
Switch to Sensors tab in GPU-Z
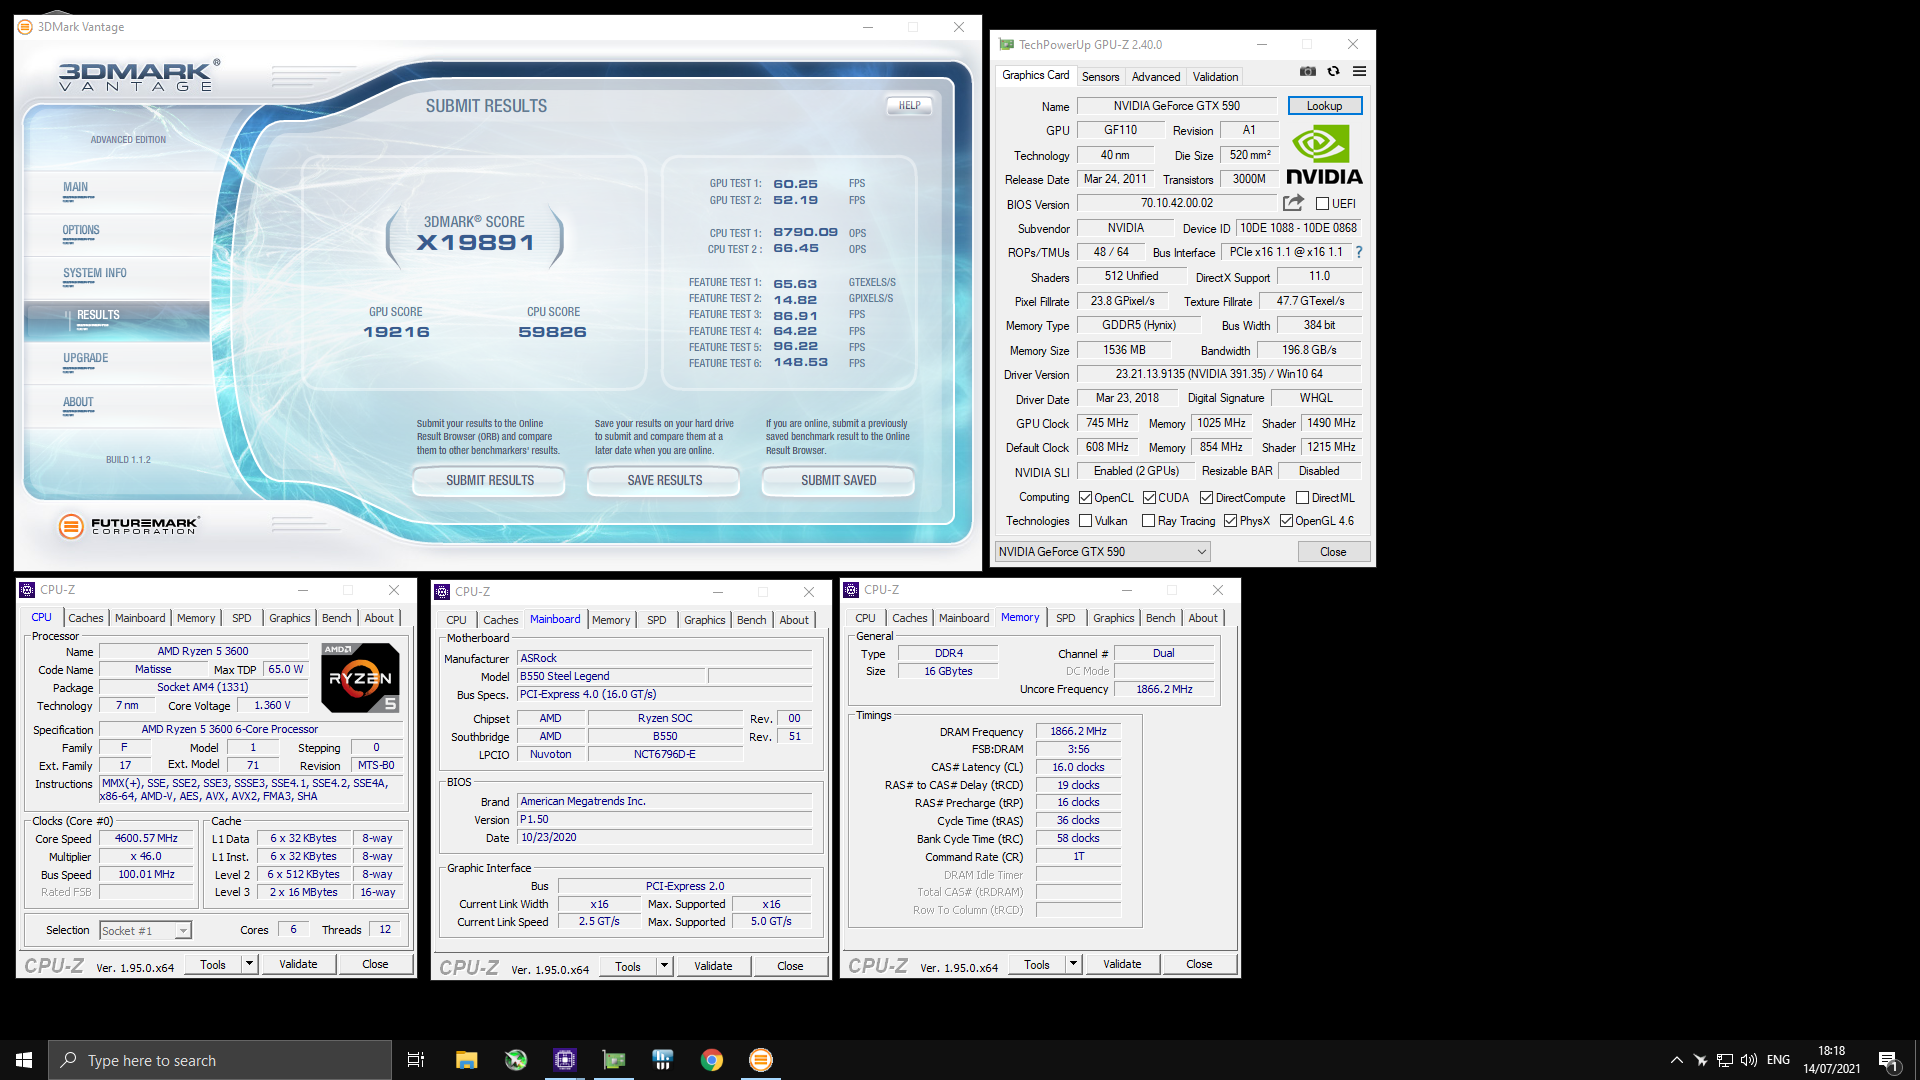[x=1100, y=77]
